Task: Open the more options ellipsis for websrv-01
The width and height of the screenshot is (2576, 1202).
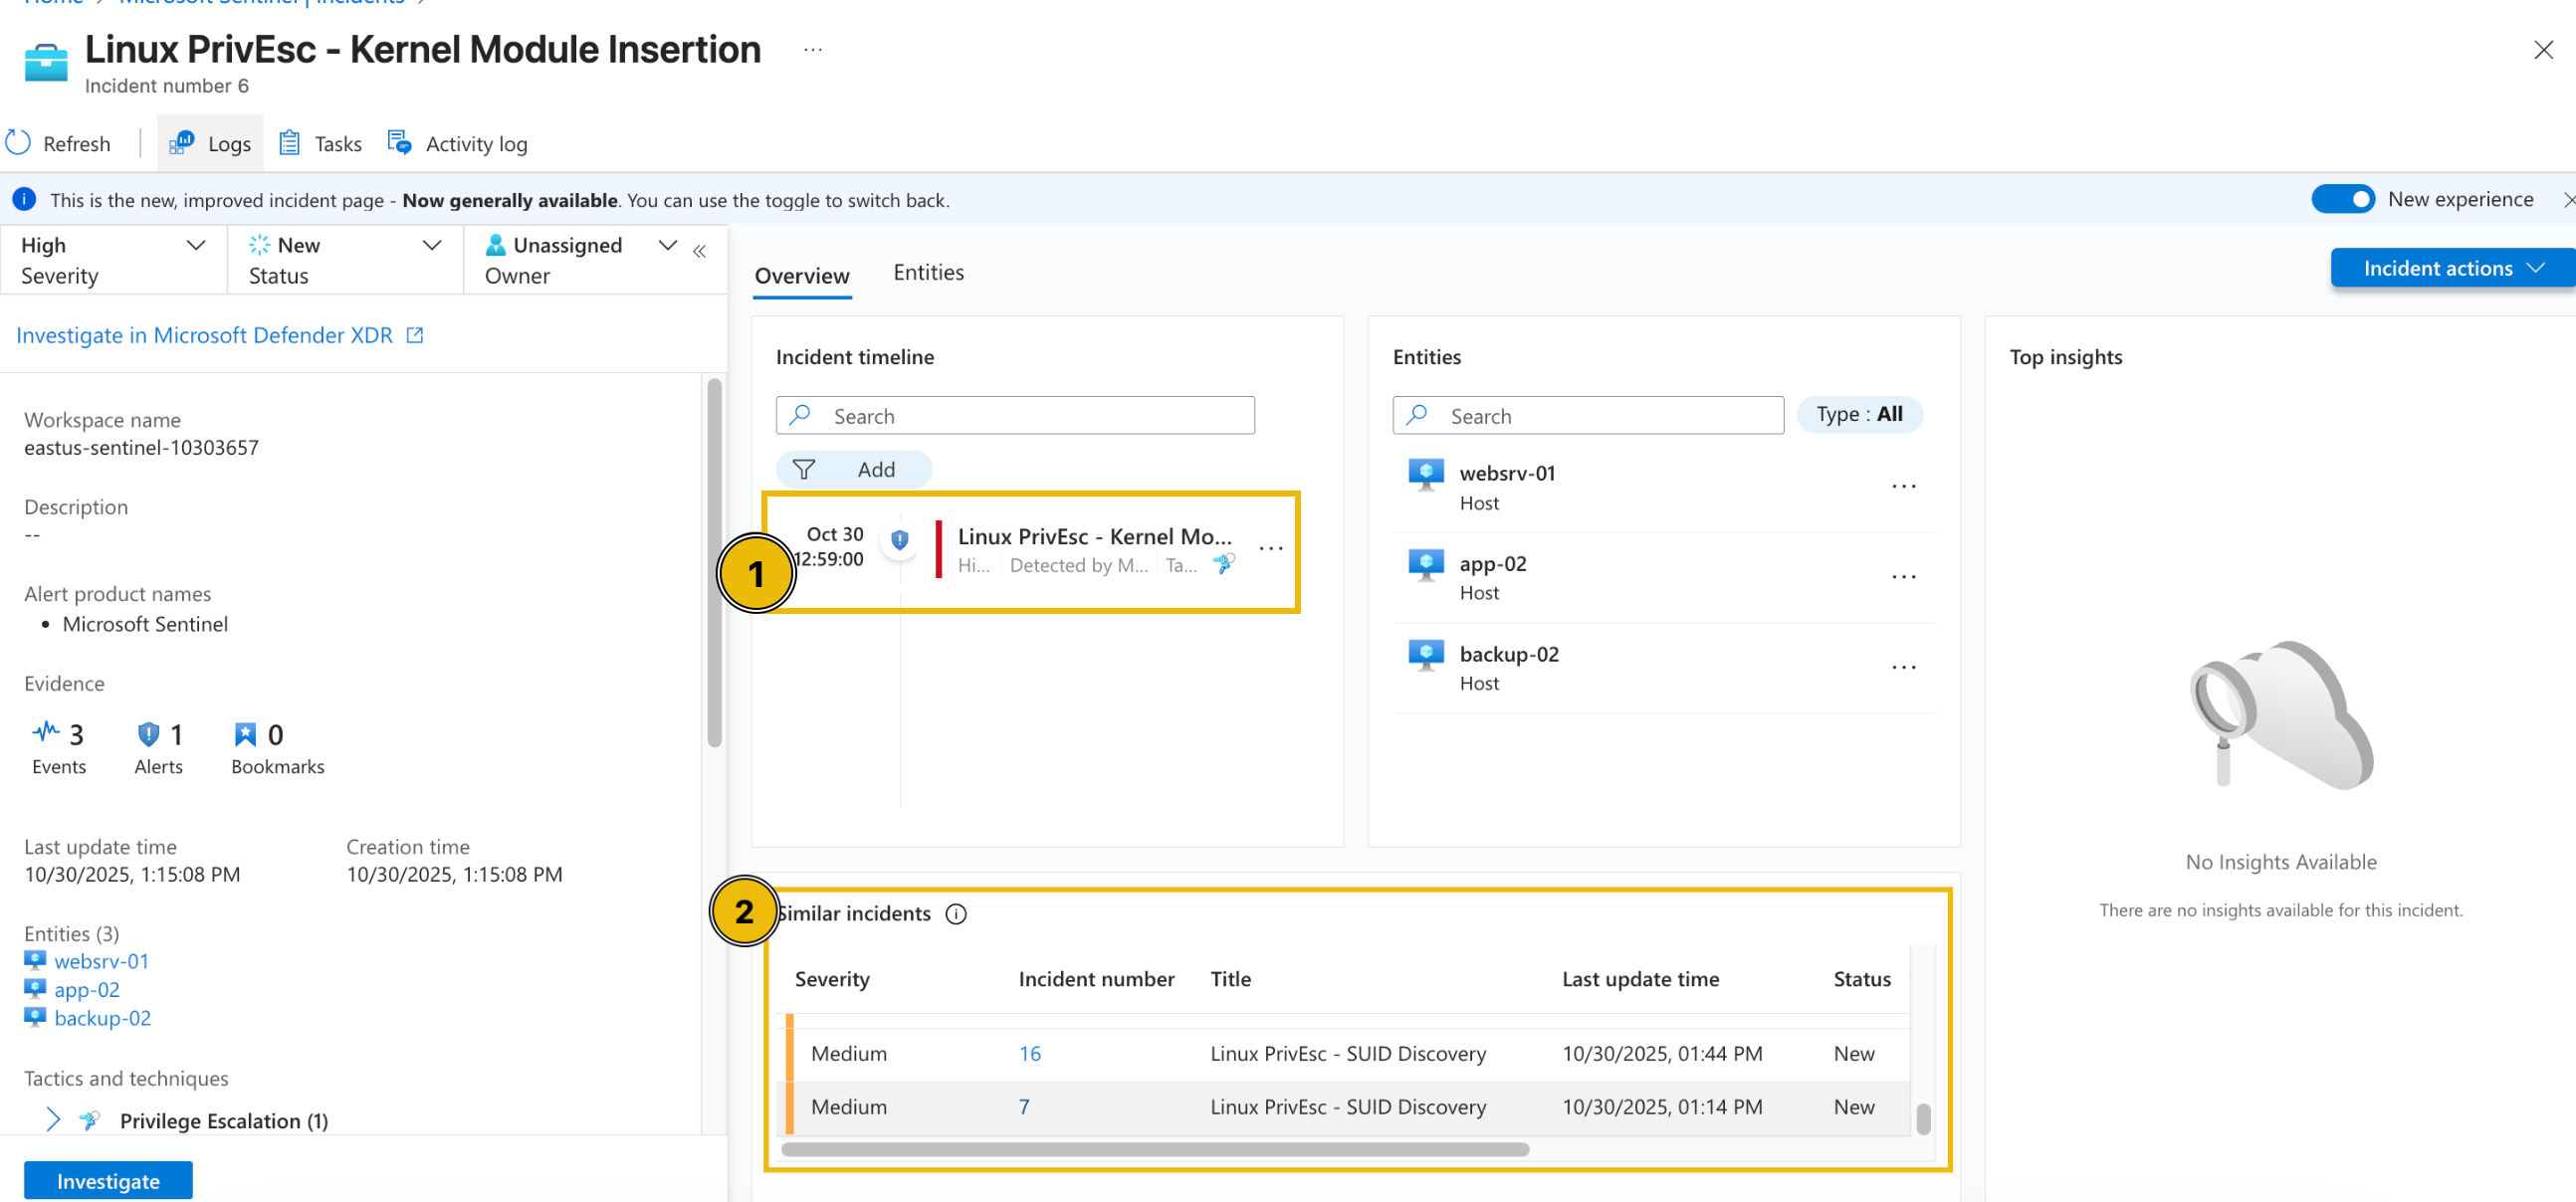Action: tap(1903, 487)
